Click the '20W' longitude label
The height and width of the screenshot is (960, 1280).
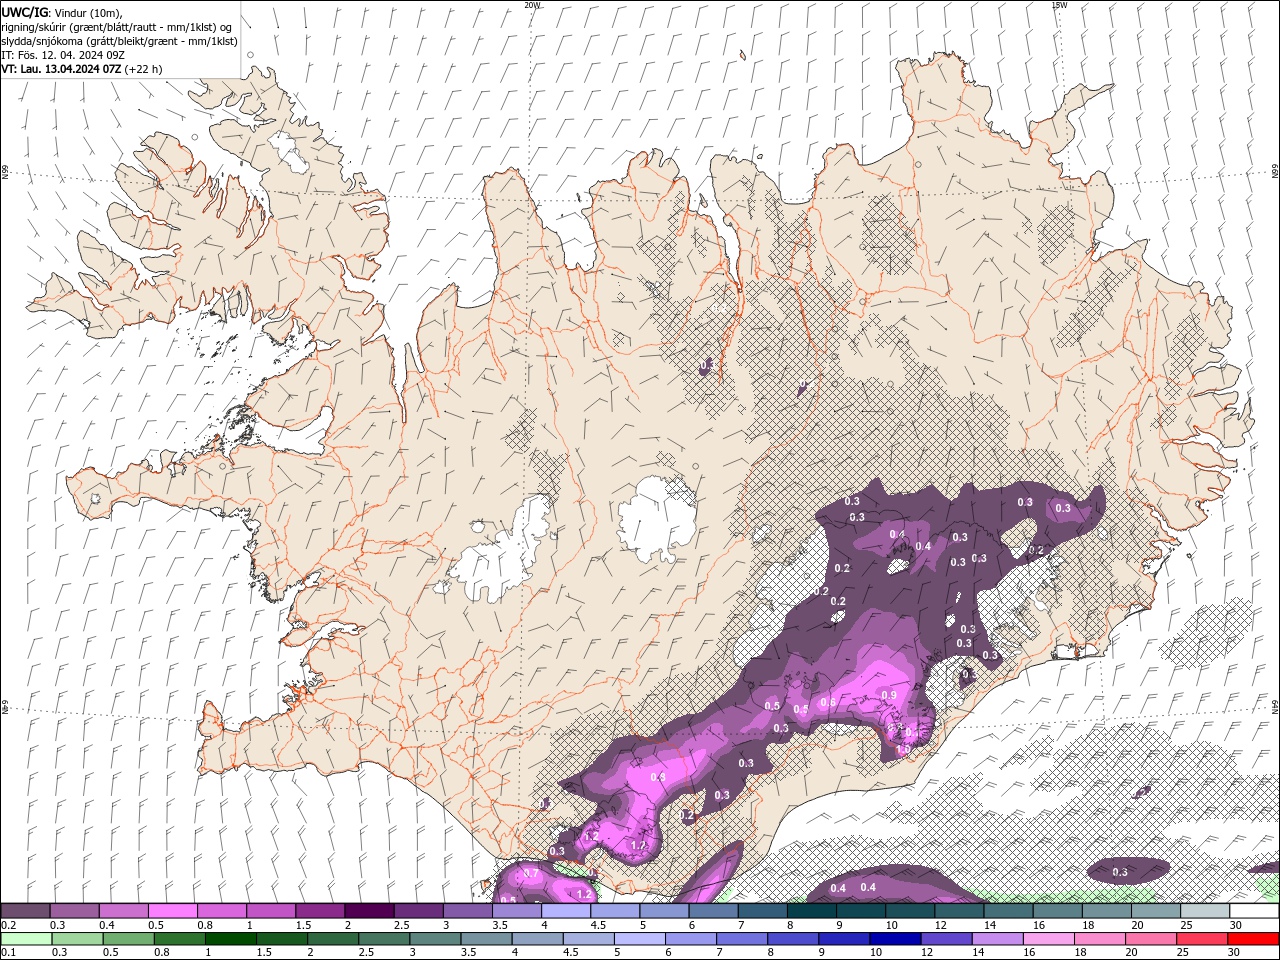(532, 5)
